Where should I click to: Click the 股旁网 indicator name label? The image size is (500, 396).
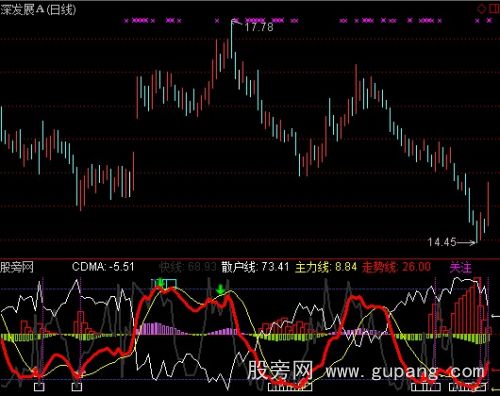tap(17, 267)
